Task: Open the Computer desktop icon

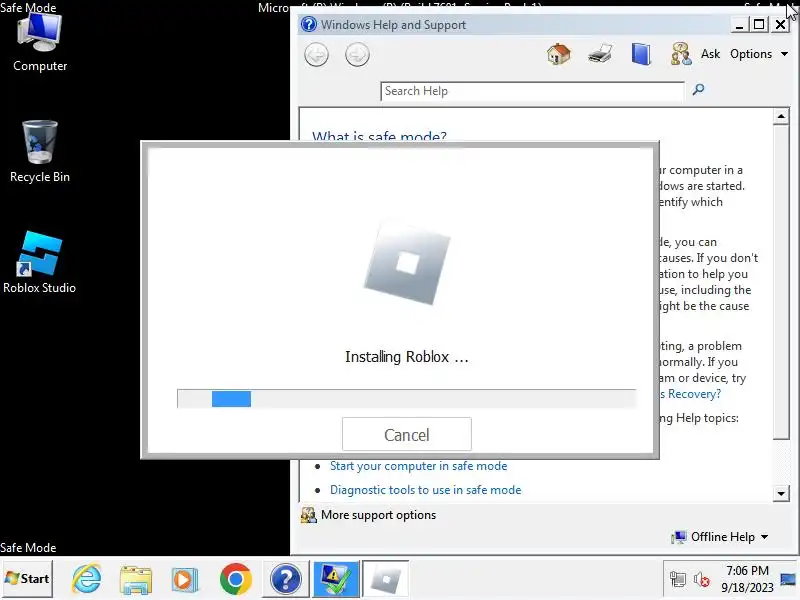Action: point(40,42)
